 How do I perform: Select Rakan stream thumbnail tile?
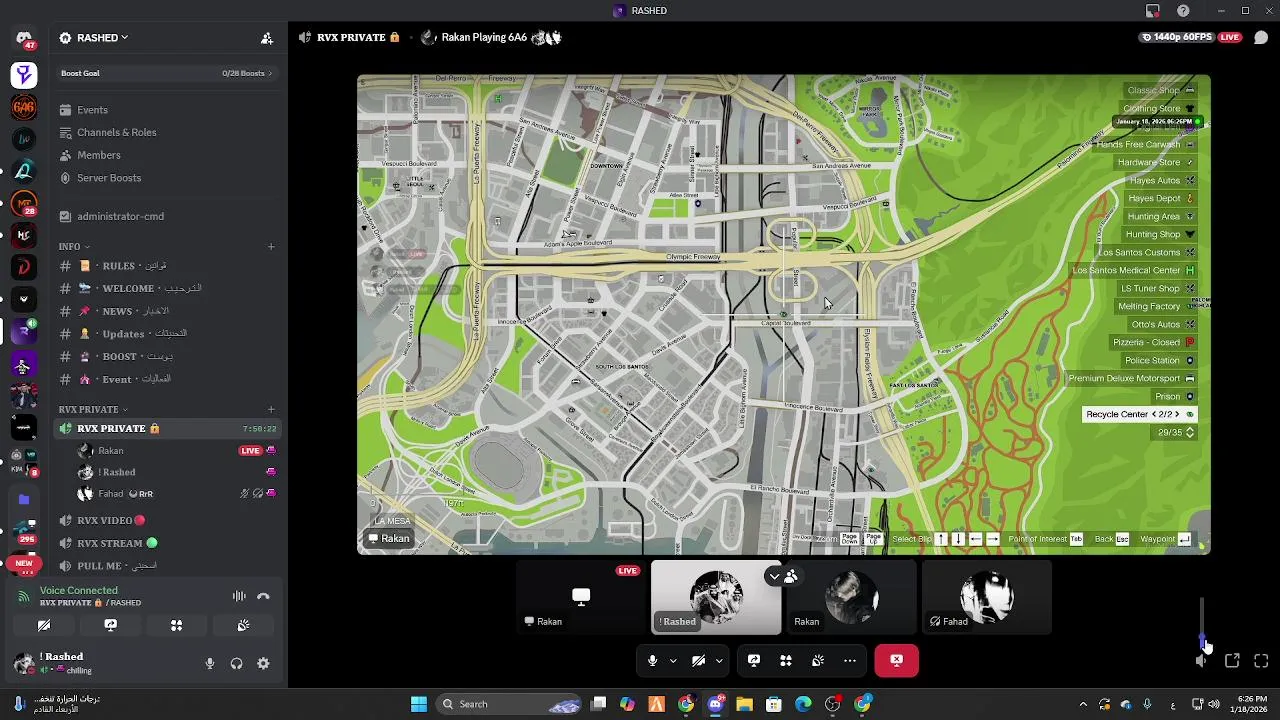point(581,597)
